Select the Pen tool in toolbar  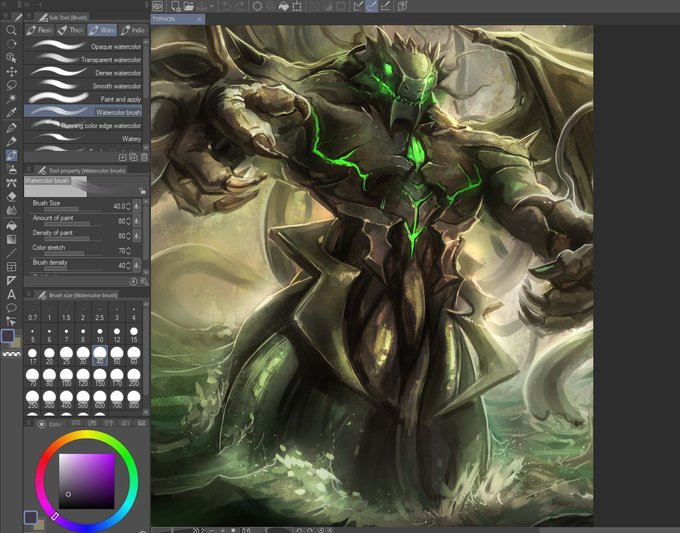click(x=11, y=128)
